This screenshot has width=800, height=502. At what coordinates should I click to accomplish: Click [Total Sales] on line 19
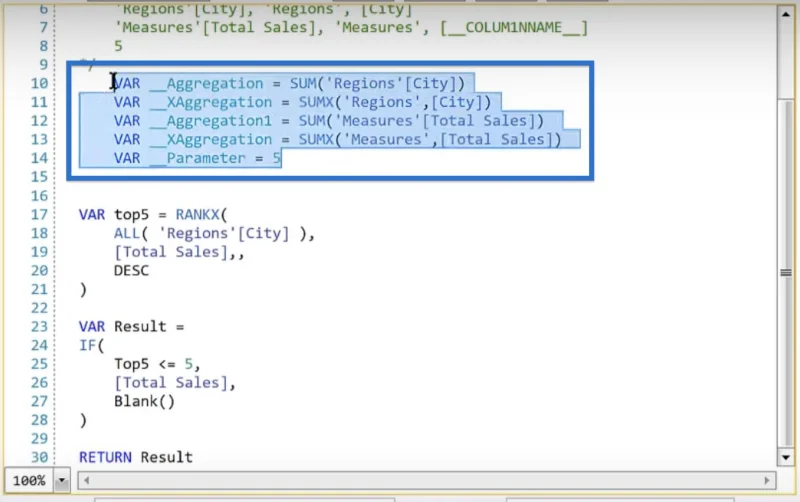(x=170, y=252)
